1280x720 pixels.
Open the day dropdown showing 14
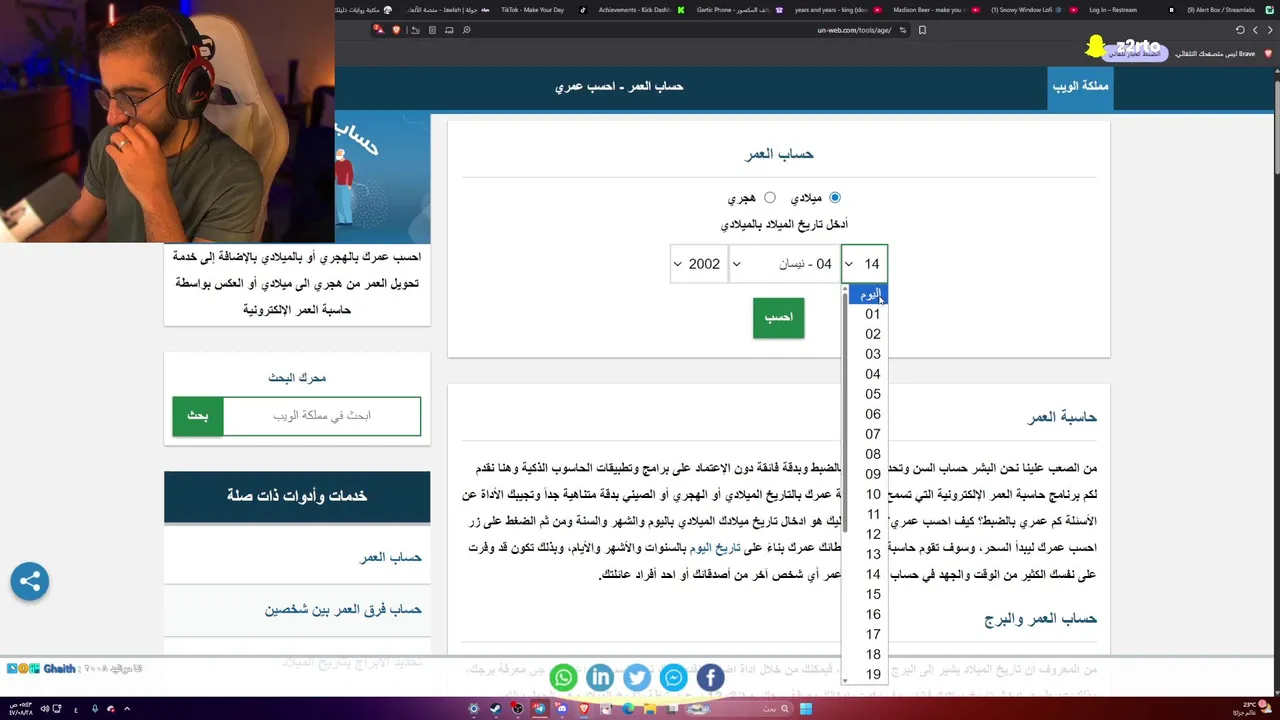point(864,264)
